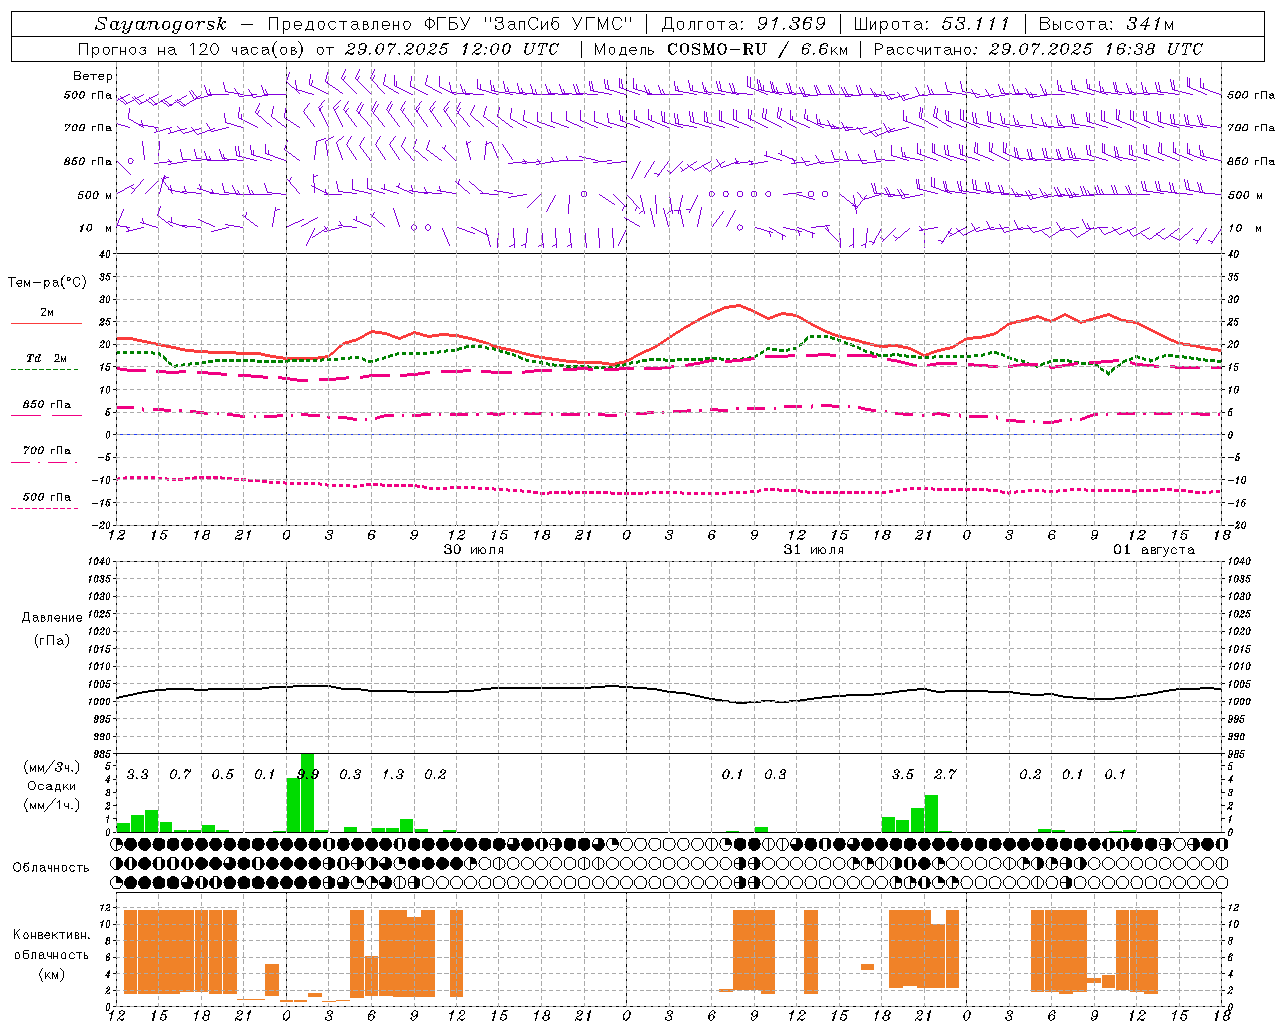Click the 01 августа date label
This screenshot has width=1280, height=1024.
pyautogui.click(x=1154, y=550)
